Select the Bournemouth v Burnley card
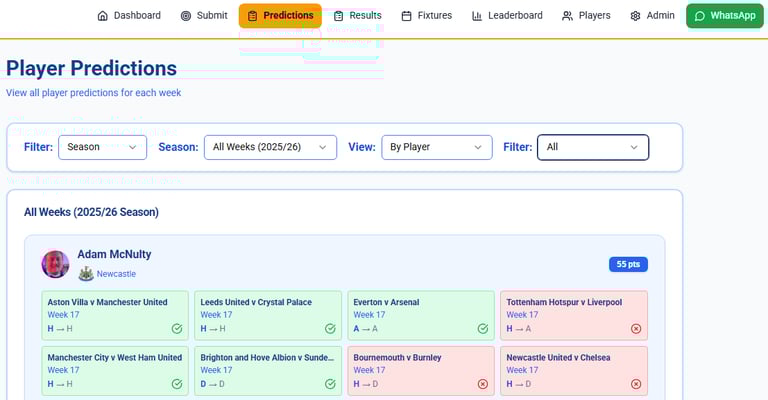The width and height of the screenshot is (768, 400). click(421, 371)
